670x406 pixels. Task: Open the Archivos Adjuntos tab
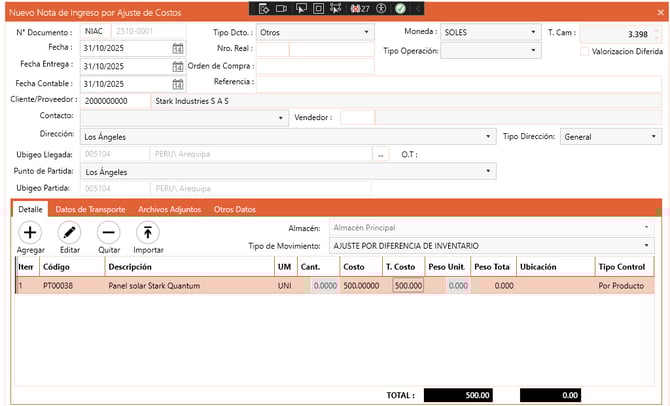168,209
